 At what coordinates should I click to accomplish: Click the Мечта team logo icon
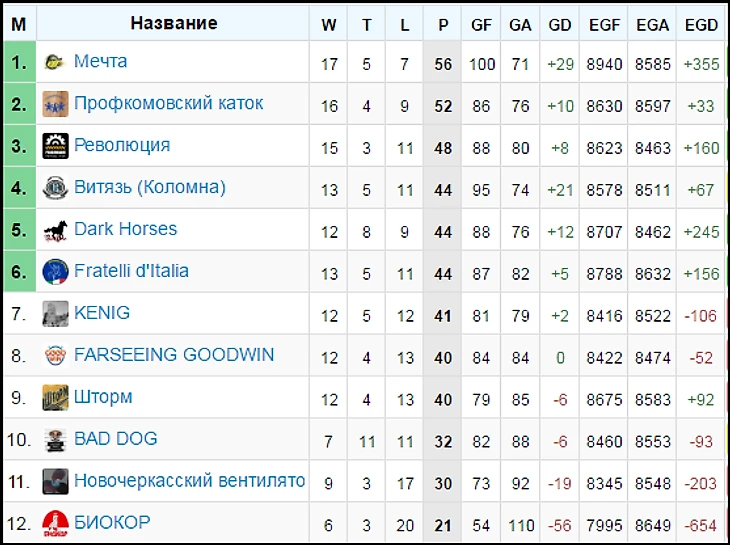[x=55, y=62]
